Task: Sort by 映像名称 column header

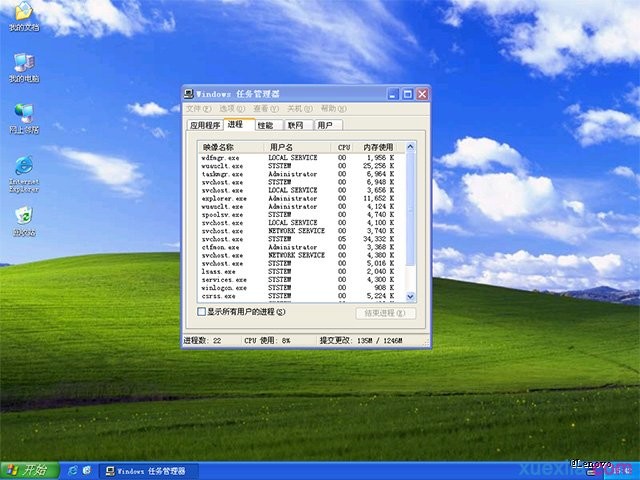Action: pos(231,147)
